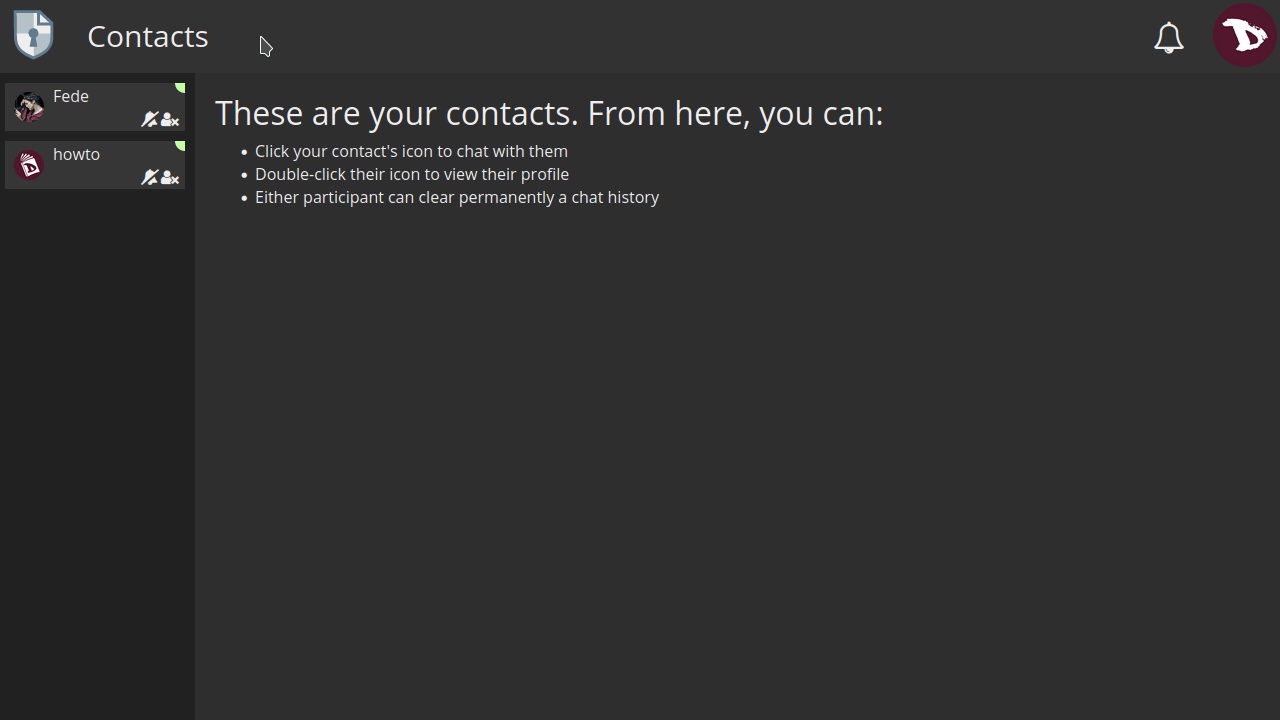Click the Contacts page title
This screenshot has height=720, width=1280.
(147, 36)
